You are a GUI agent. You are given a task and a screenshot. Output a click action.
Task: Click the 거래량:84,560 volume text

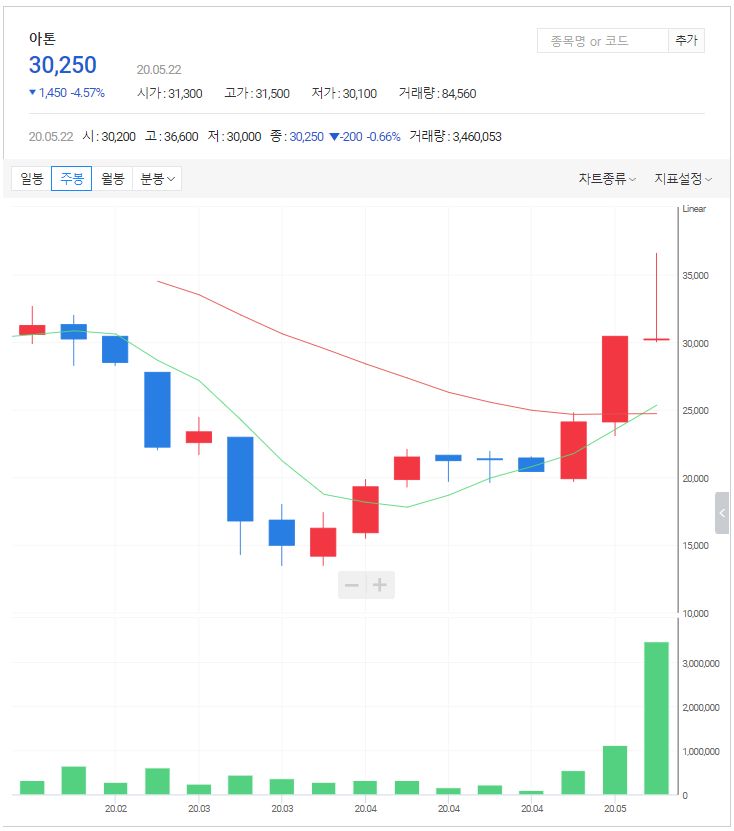pyautogui.click(x=437, y=93)
